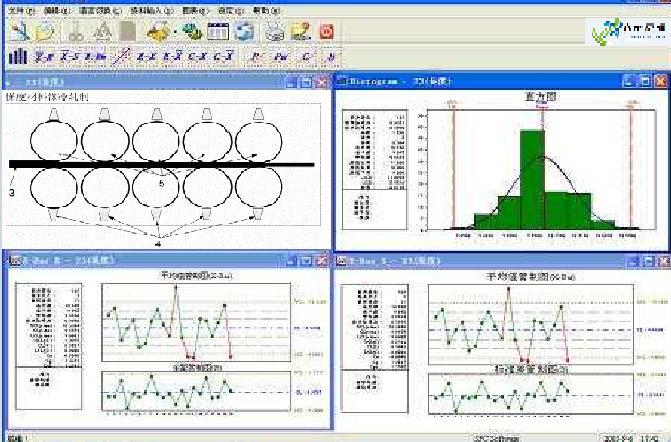Select the C attribute chart icon
The width and height of the screenshot is (671, 442).
coord(306,56)
